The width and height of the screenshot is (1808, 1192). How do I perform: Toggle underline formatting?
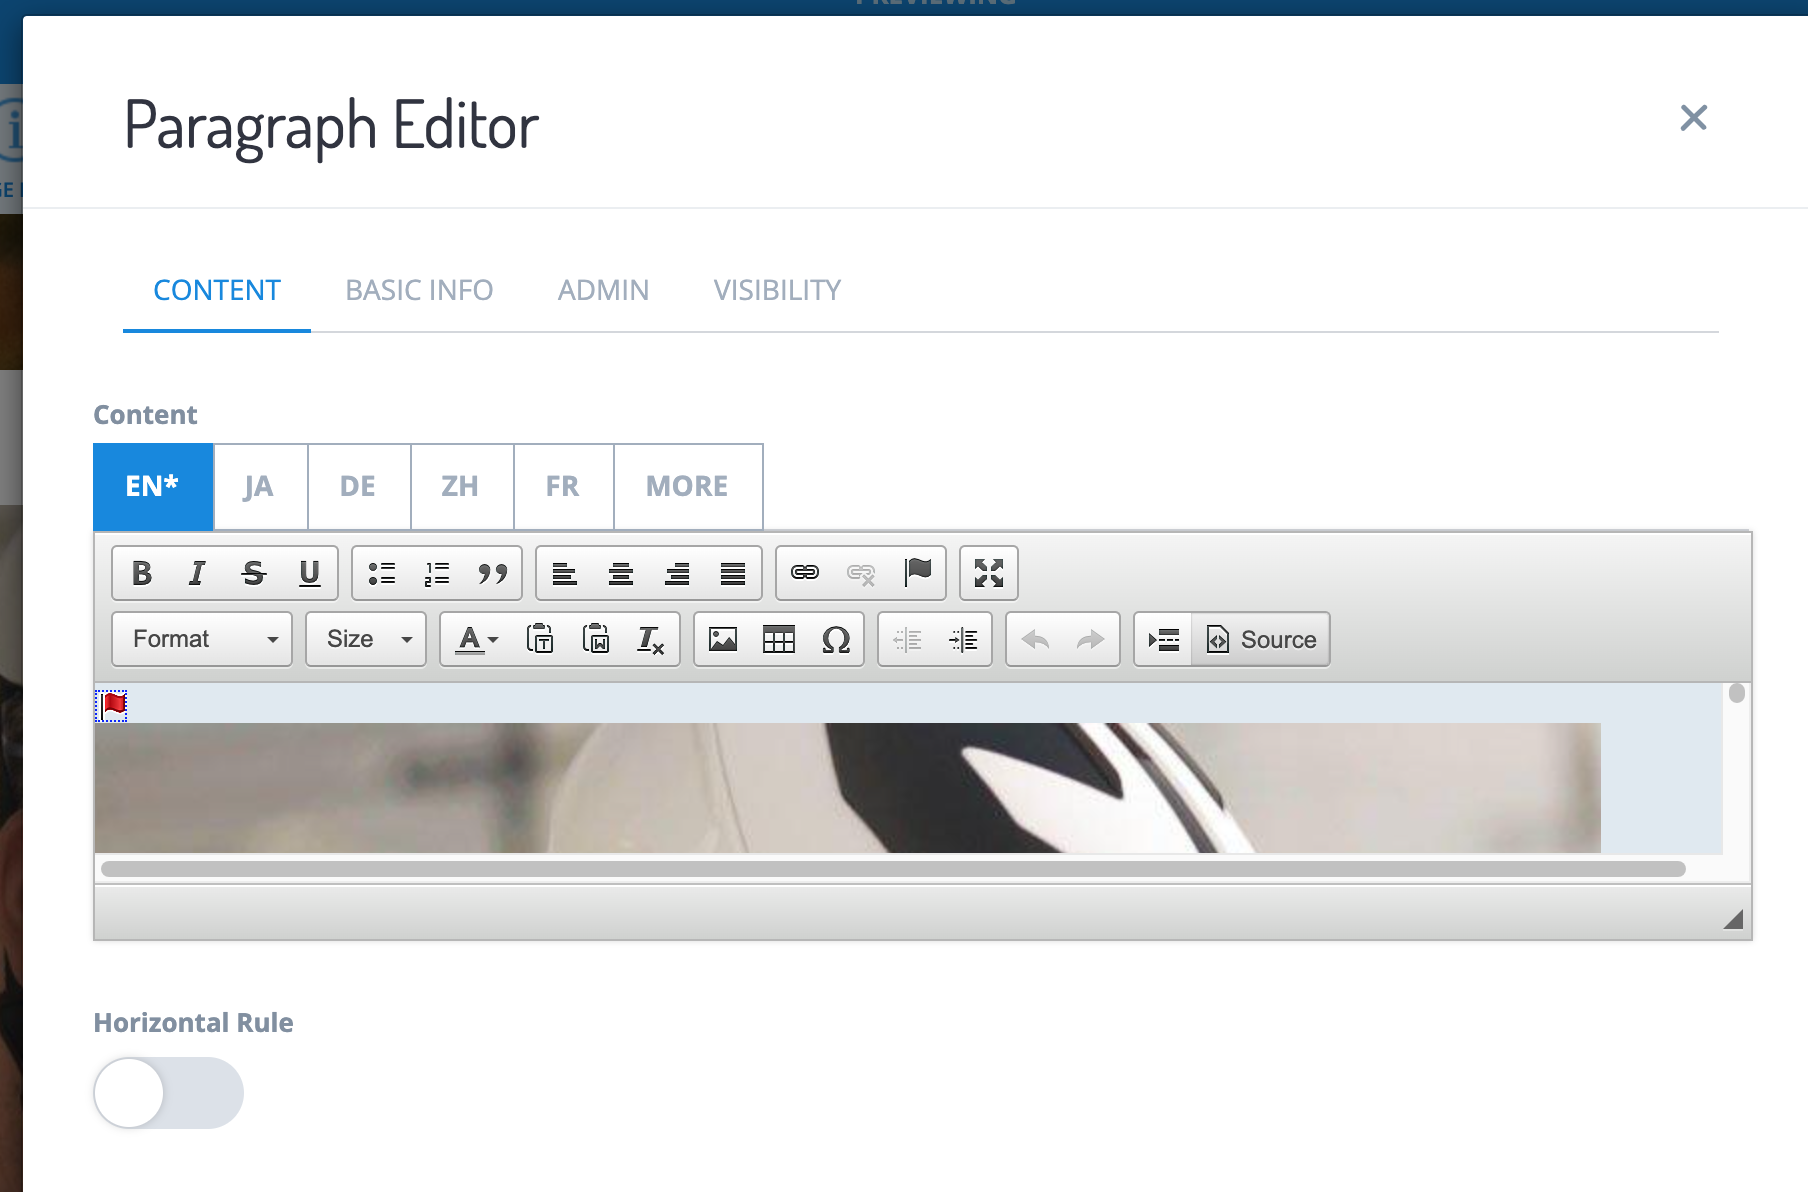[309, 573]
